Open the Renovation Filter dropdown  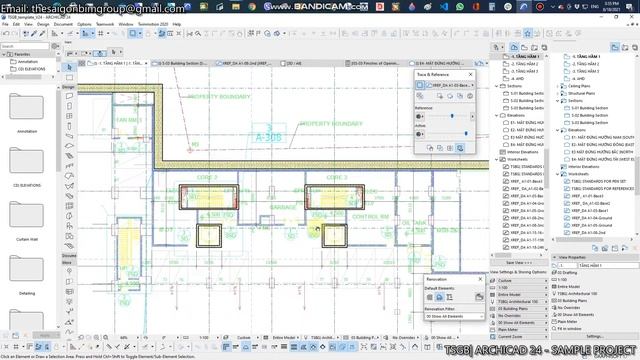pyautogui.click(x=454, y=316)
